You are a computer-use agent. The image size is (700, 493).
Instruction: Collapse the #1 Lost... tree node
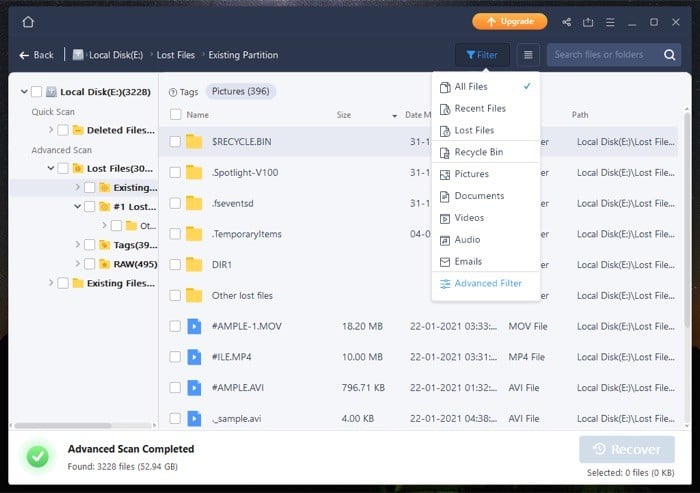point(78,207)
